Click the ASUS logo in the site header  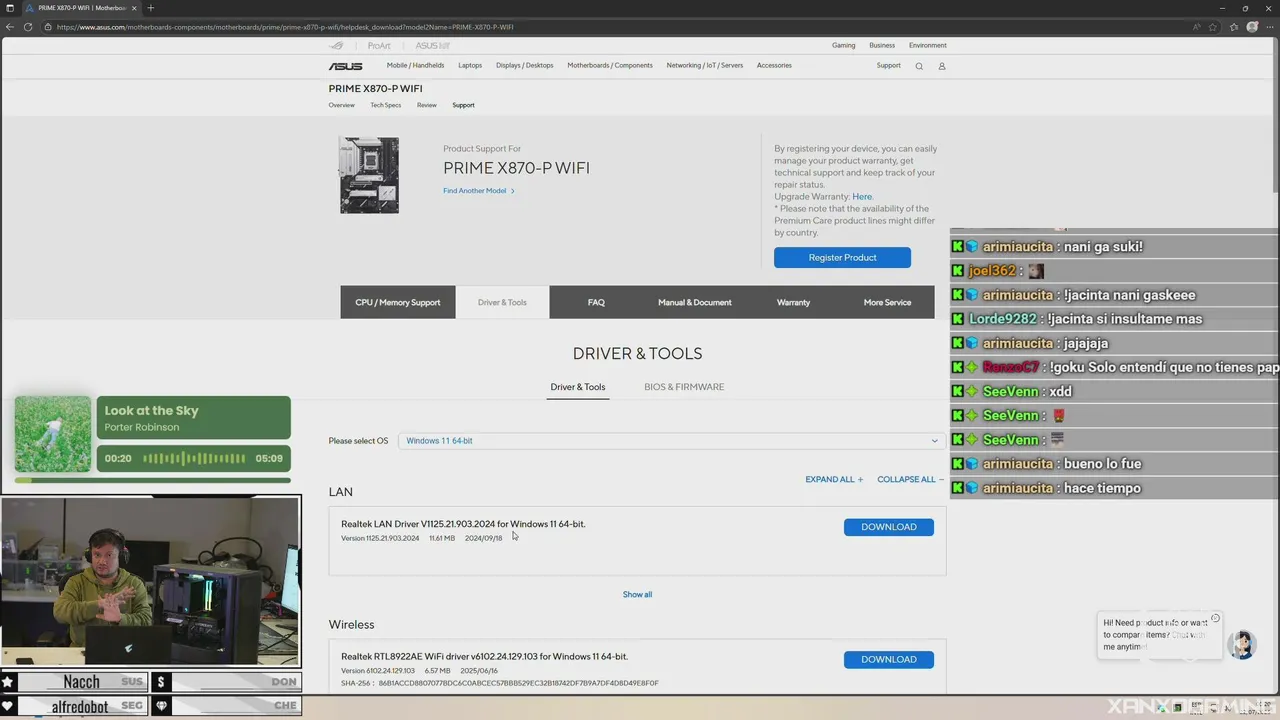tap(345, 66)
